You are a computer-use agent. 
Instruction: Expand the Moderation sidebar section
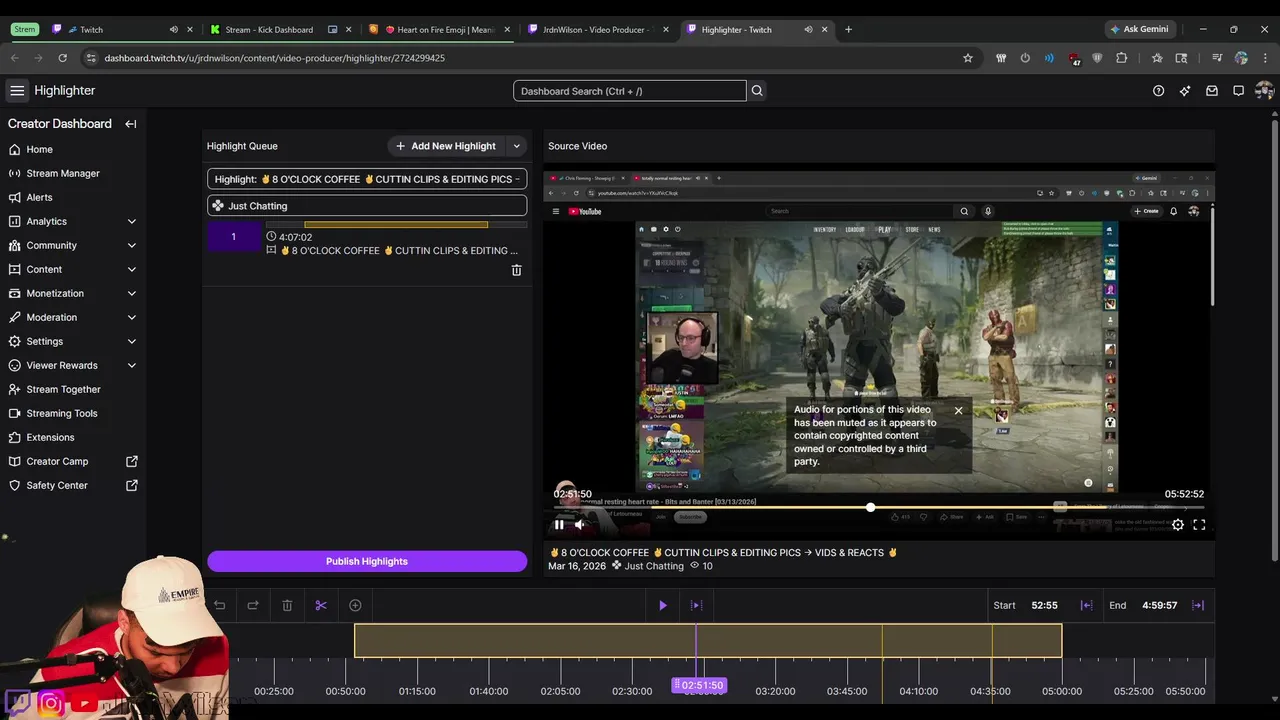pos(132,317)
